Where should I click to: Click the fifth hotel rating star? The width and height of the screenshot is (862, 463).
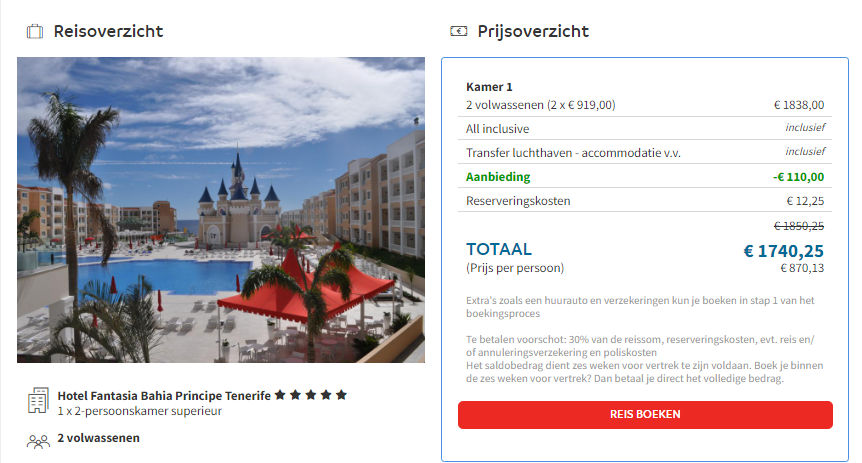pyautogui.click(x=341, y=395)
